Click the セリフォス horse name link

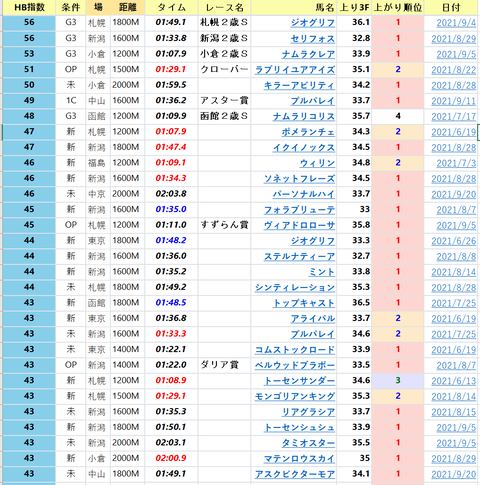(x=313, y=38)
